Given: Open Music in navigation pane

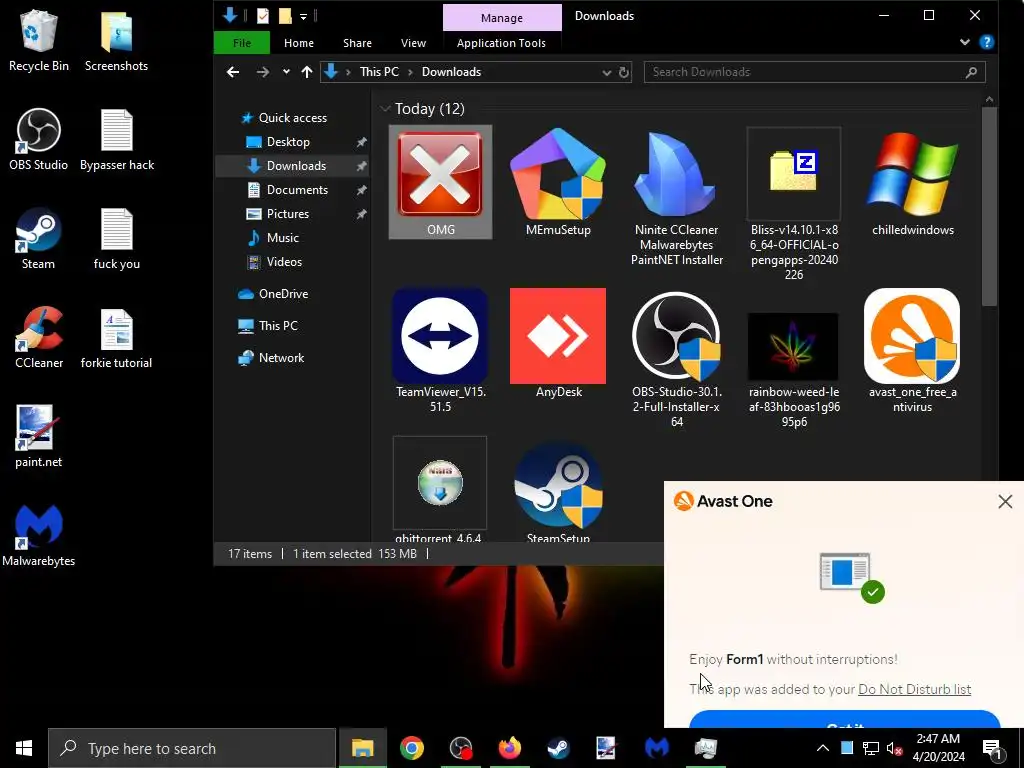Looking at the screenshot, I should click(282, 238).
